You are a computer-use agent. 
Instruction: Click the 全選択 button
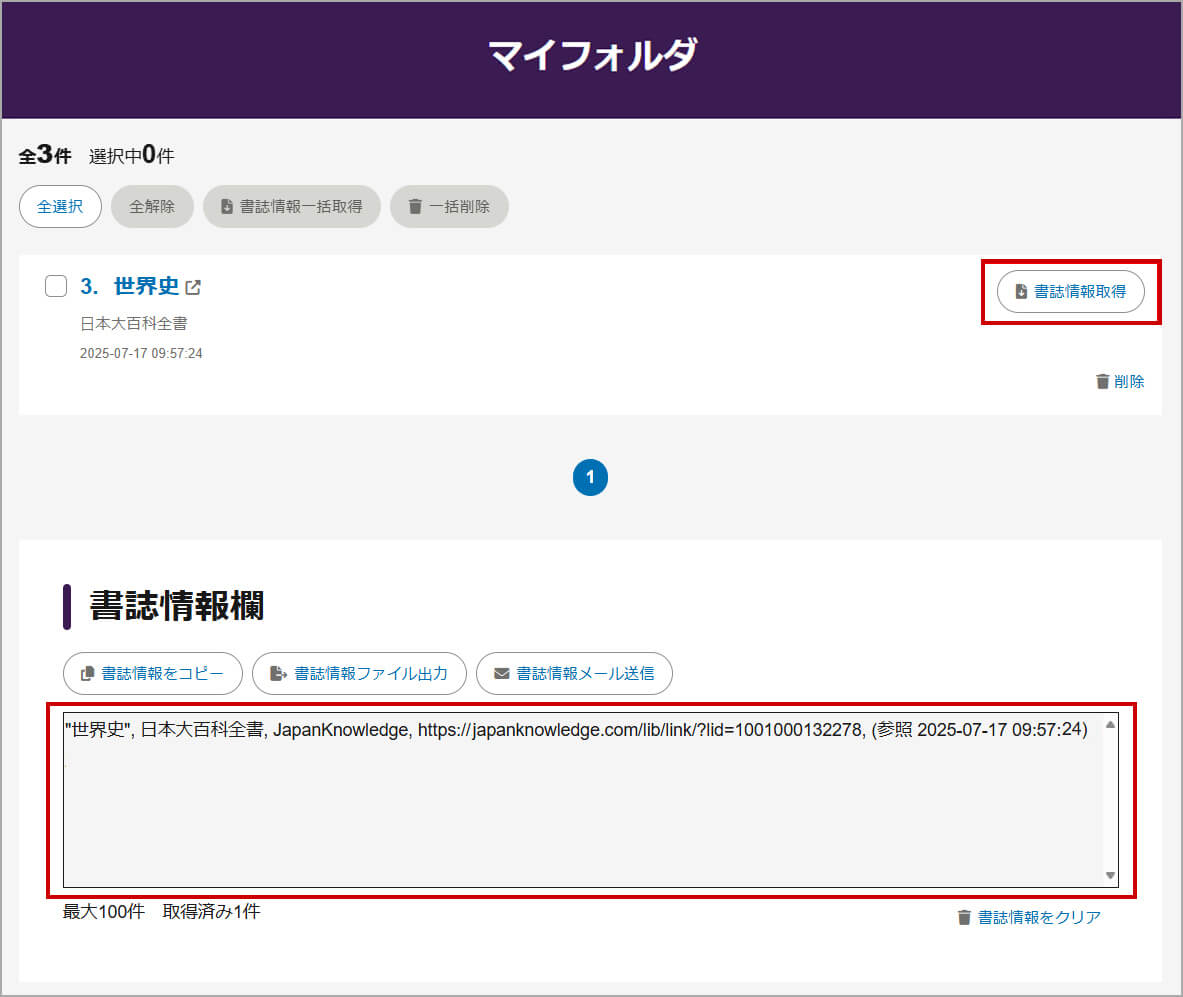point(60,206)
